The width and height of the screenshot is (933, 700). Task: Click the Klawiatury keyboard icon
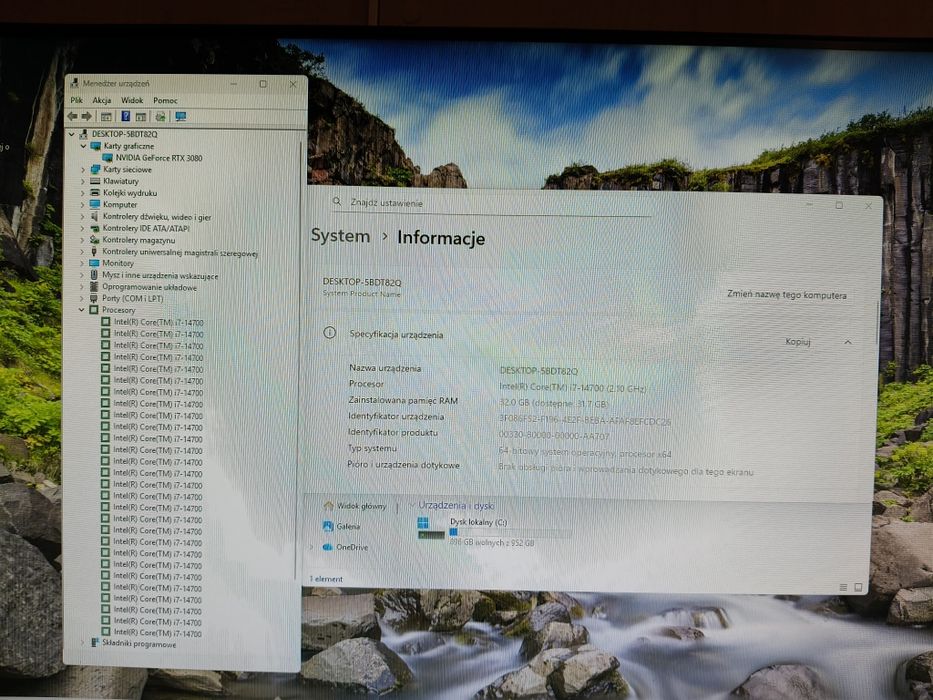point(95,181)
